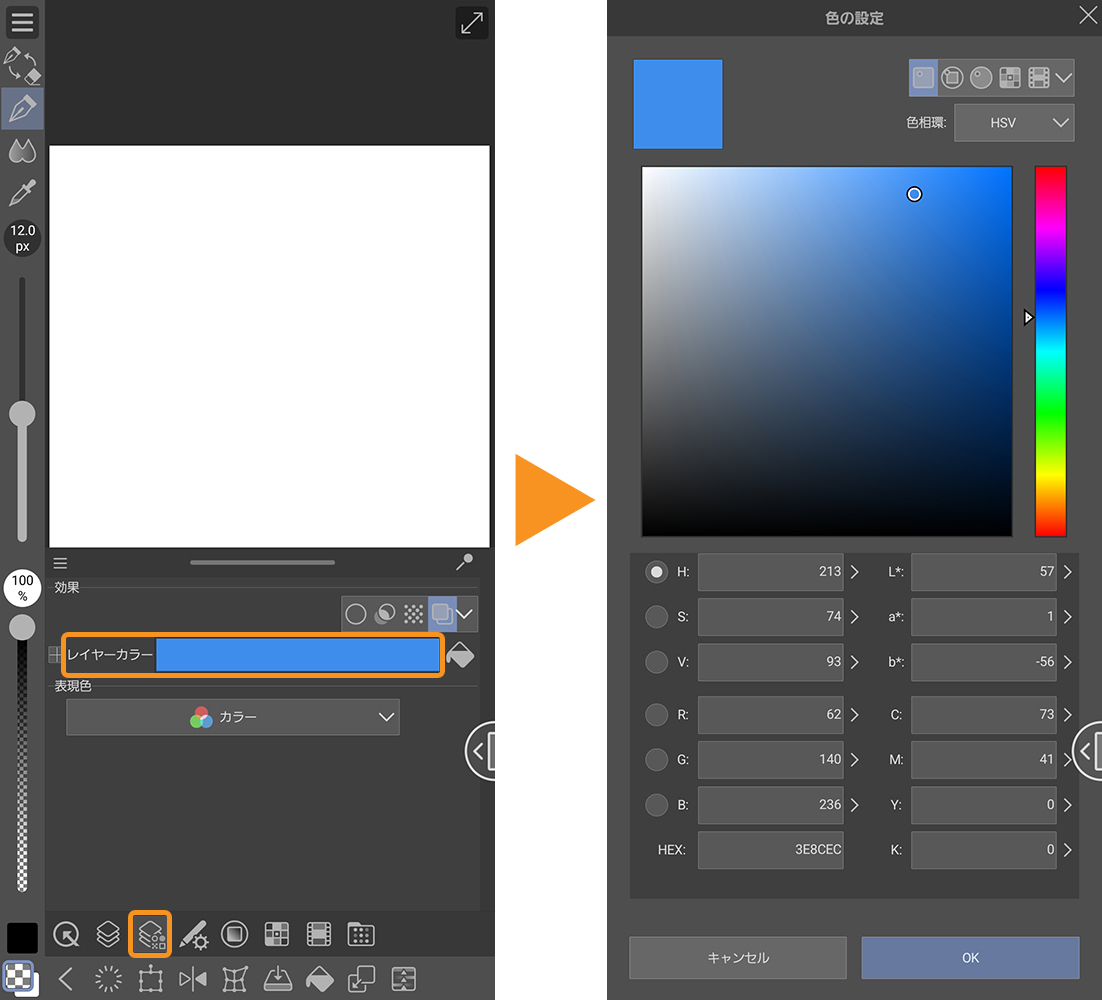The width and height of the screenshot is (1102, 1000).
Task: Click the キャンセル button
Action: pyautogui.click(x=737, y=957)
